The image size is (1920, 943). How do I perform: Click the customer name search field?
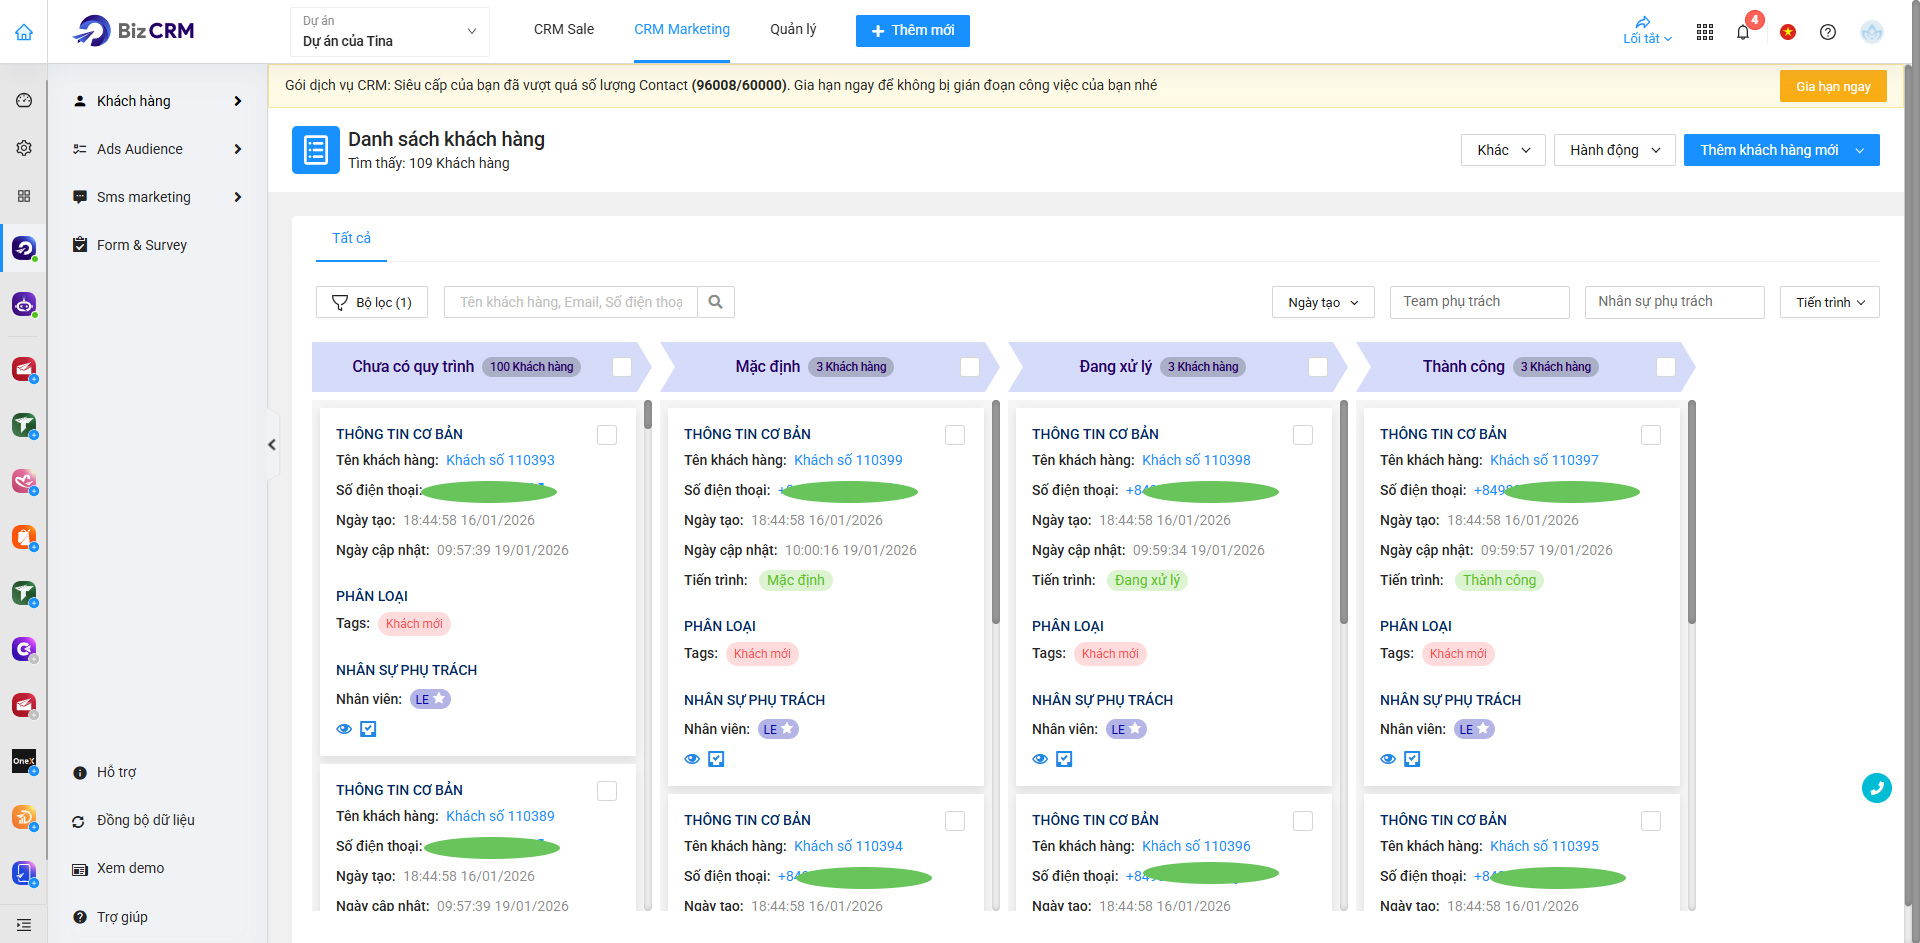(x=571, y=302)
